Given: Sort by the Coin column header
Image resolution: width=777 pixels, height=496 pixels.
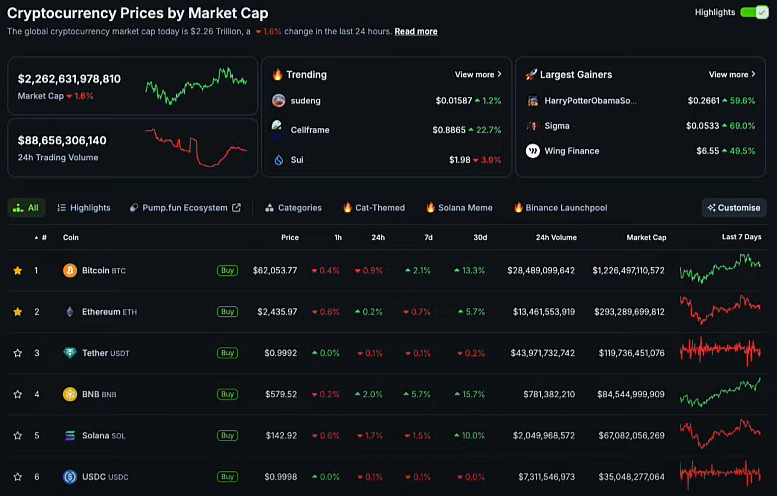Looking at the screenshot, I should coord(70,237).
